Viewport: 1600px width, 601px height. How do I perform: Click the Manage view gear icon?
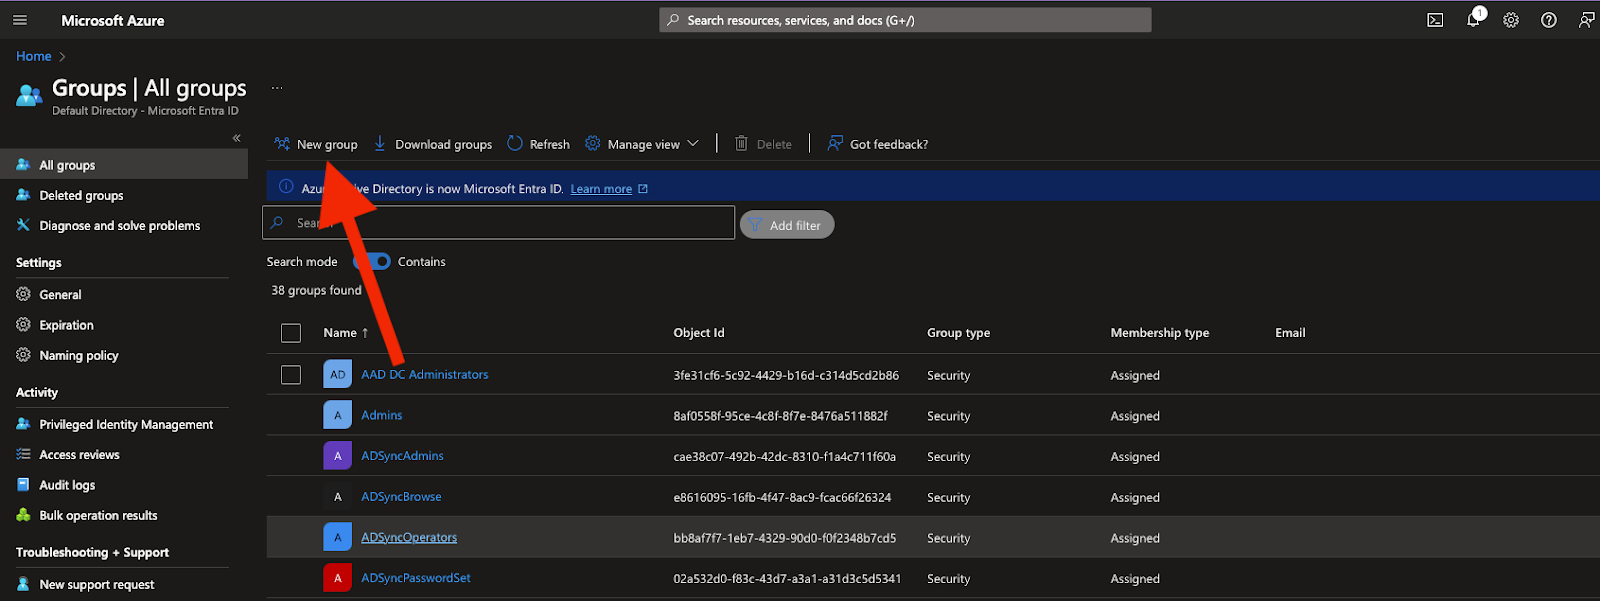click(593, 144)
